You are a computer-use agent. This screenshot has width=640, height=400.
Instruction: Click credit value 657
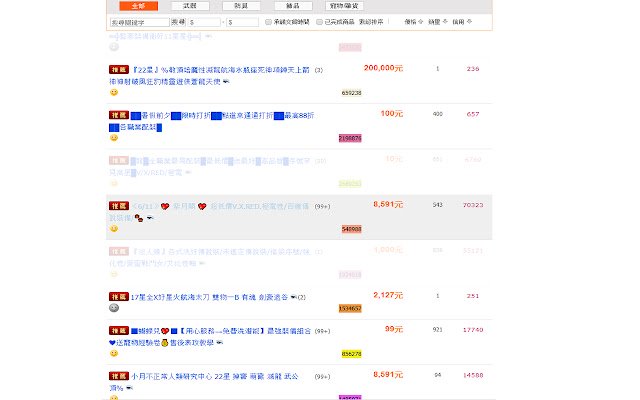click(473, 114)
